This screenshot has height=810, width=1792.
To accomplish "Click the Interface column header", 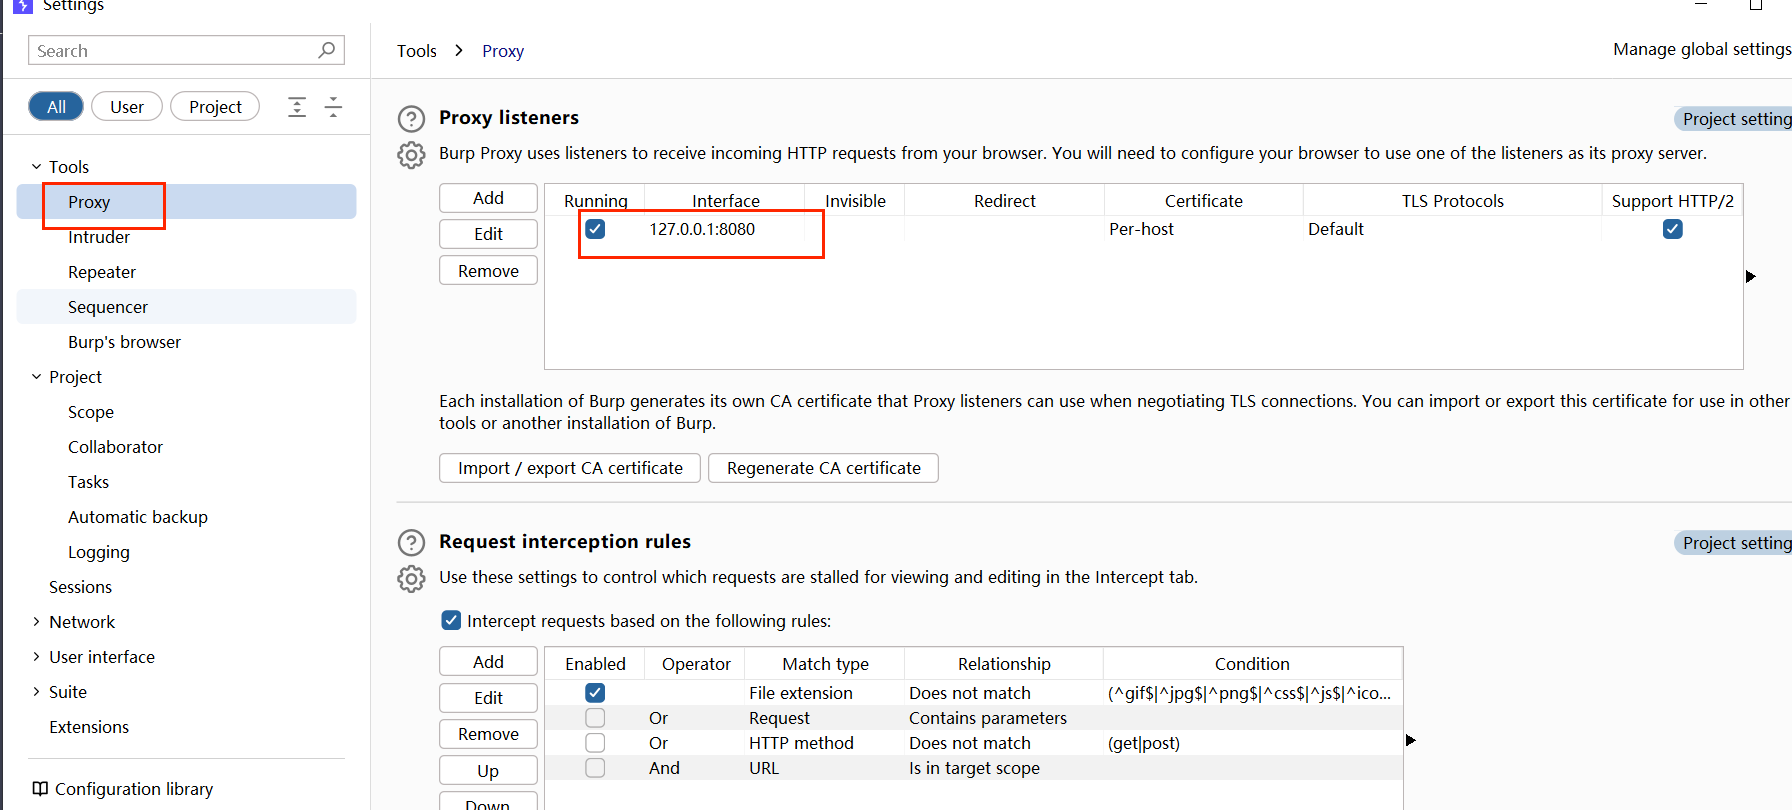I will 725,201.
